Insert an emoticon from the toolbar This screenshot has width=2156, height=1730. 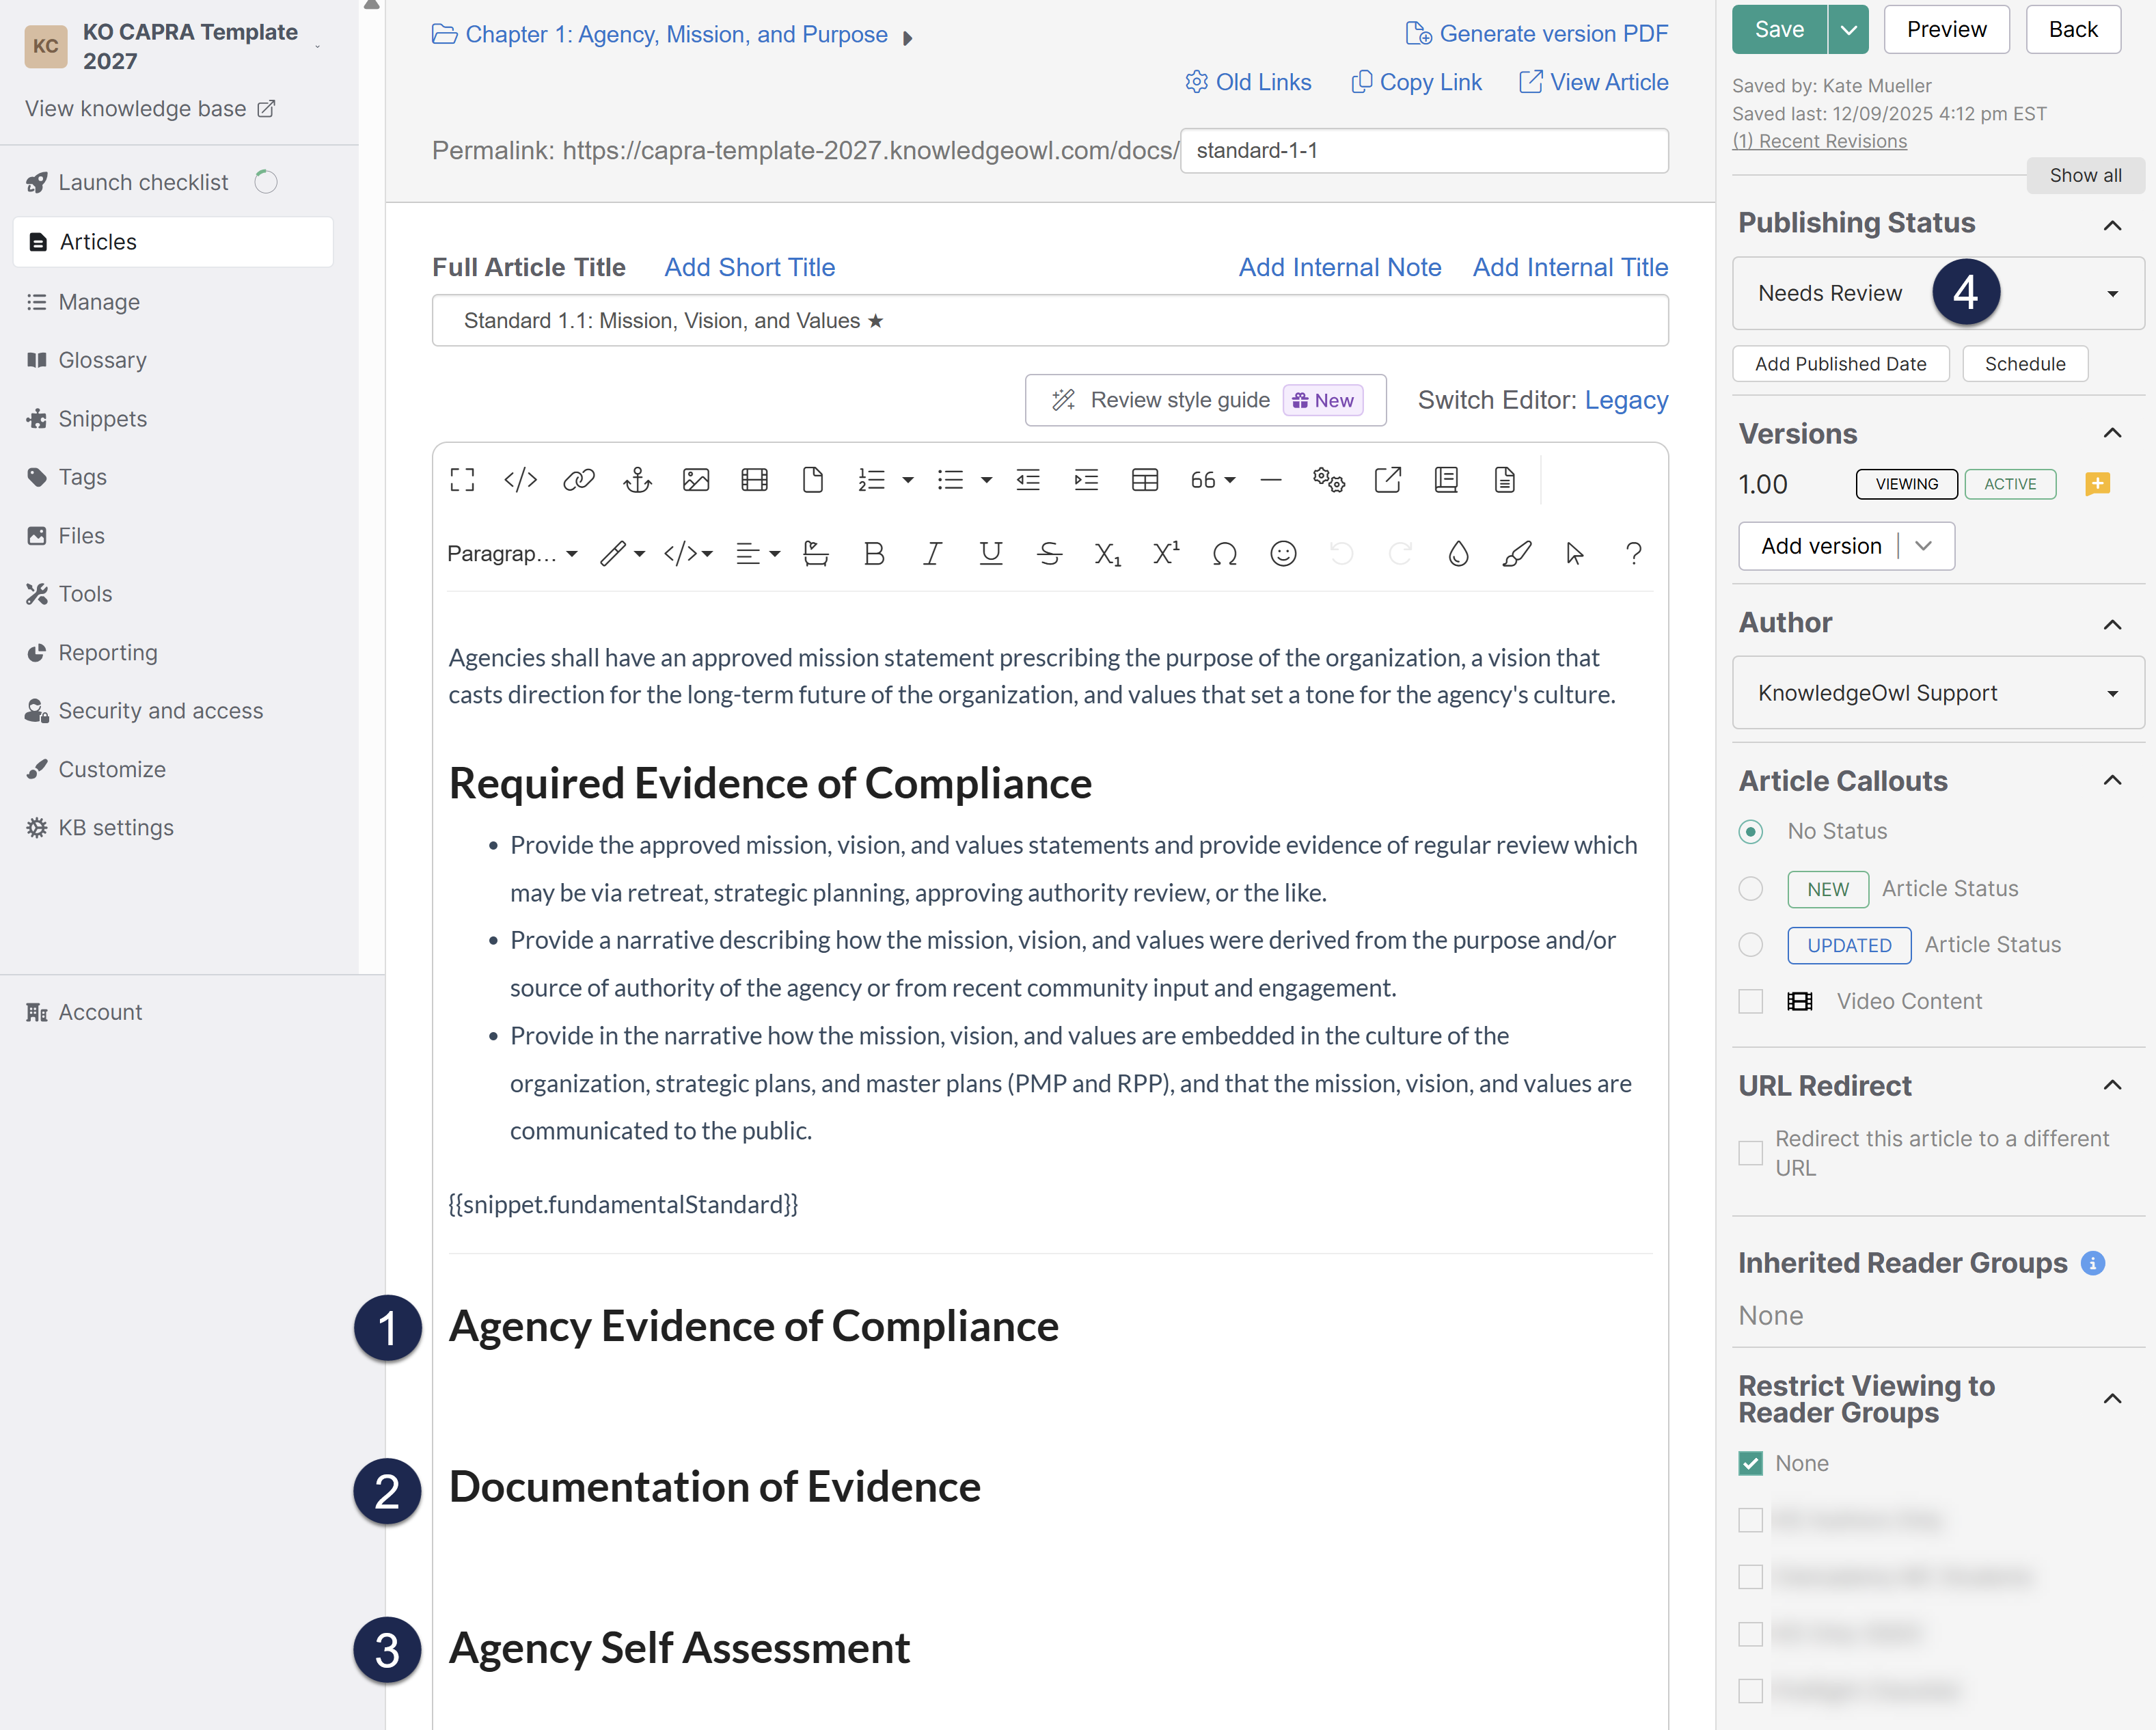[x=1283, y=553]
